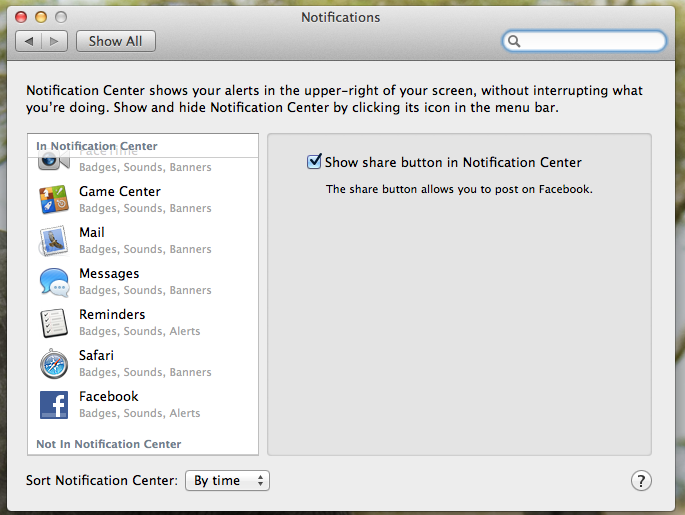Select the Safari entry in the list
The image size is (685, 515).
click(x=143, y=364)
